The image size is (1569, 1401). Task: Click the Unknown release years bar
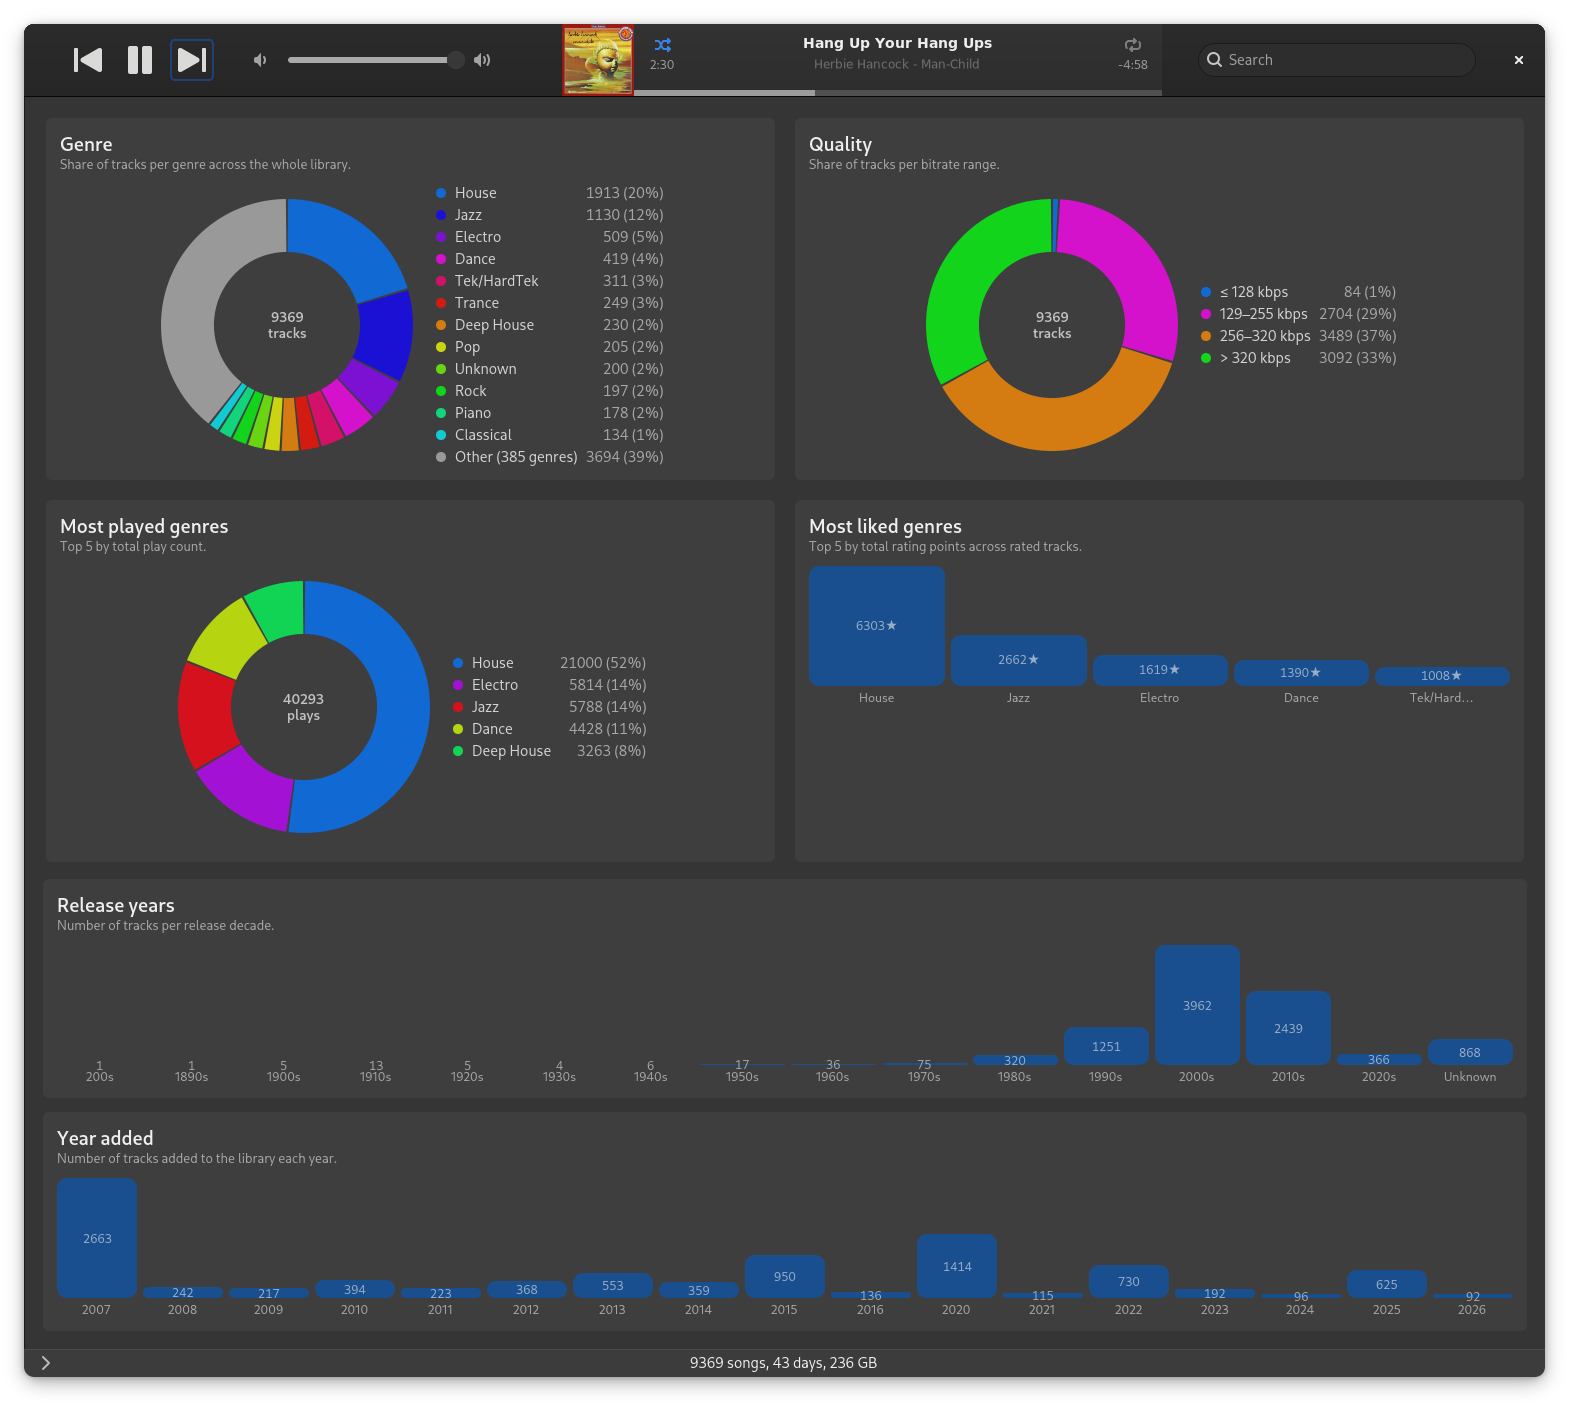click(x=1470, y=1052)
